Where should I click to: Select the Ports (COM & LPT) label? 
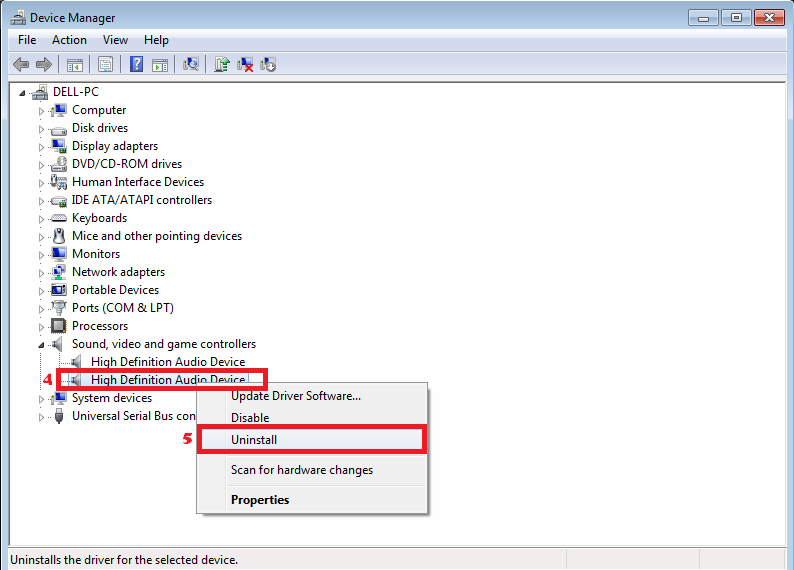(x=123, y=308)
